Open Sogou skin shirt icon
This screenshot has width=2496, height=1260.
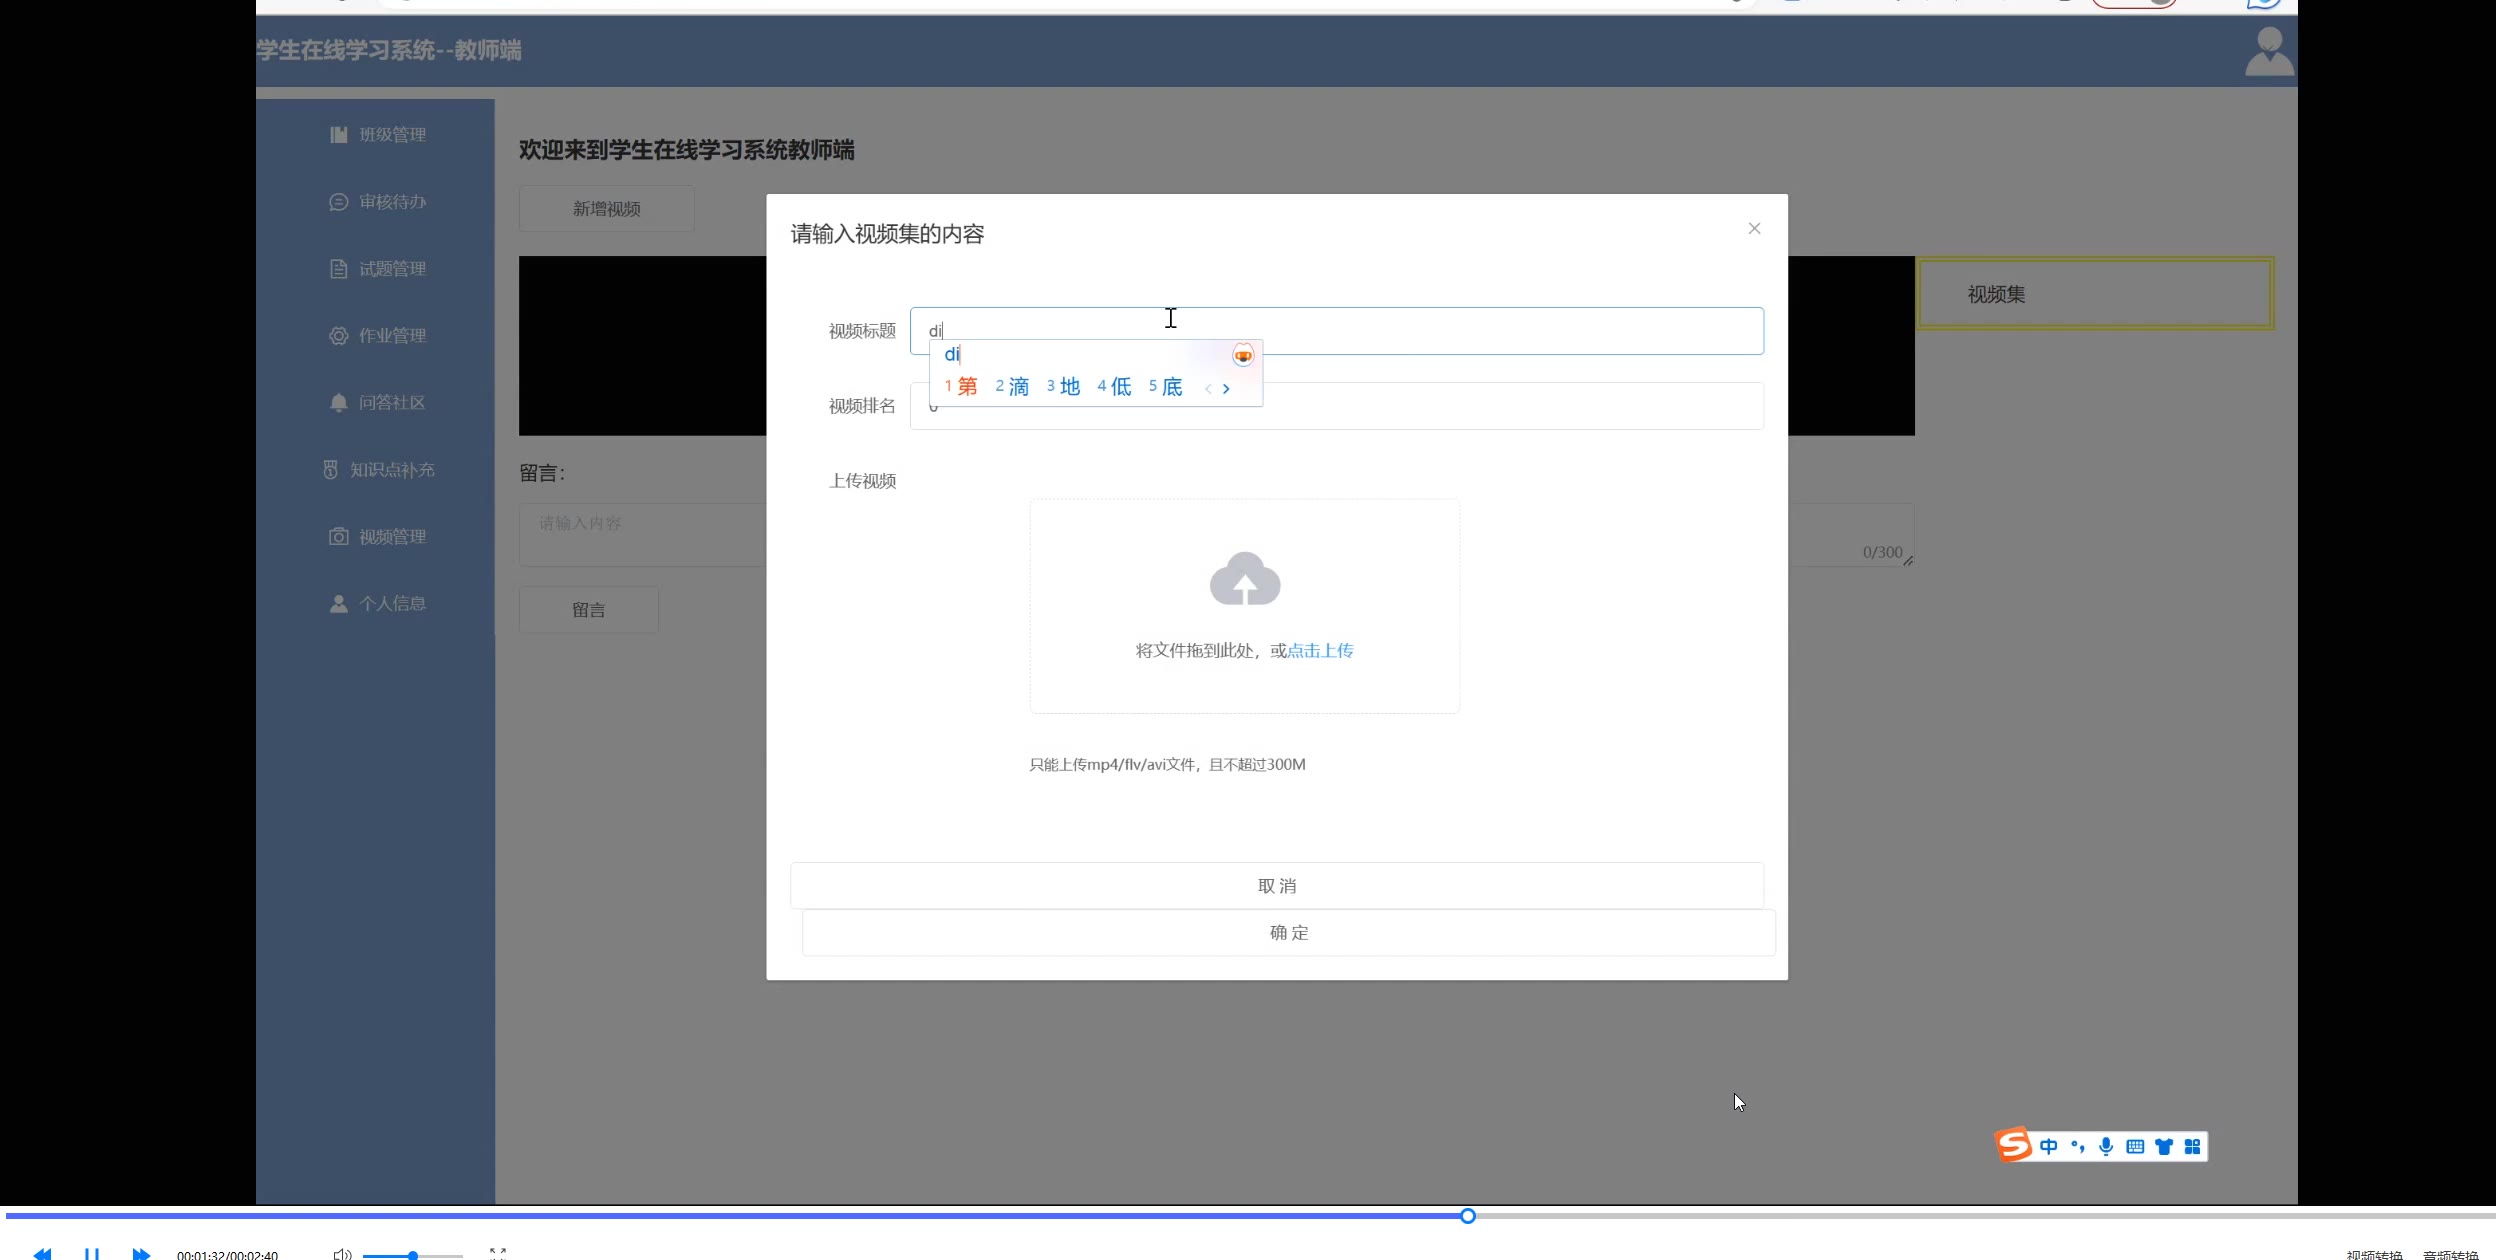[x=2164, y=1146]
